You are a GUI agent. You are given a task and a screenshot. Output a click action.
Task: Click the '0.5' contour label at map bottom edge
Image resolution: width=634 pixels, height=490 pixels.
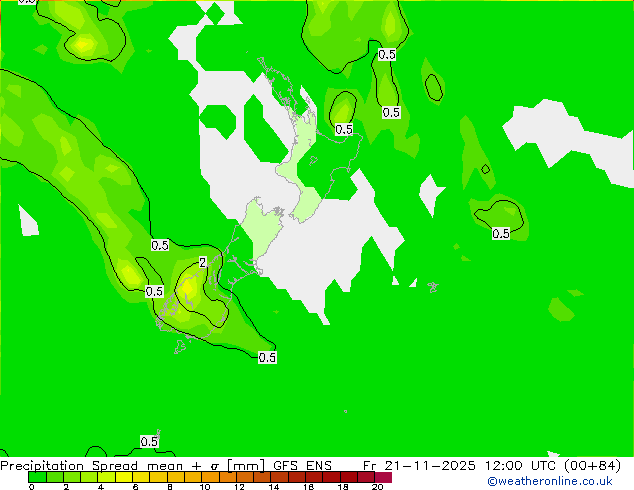coord(149,441)
